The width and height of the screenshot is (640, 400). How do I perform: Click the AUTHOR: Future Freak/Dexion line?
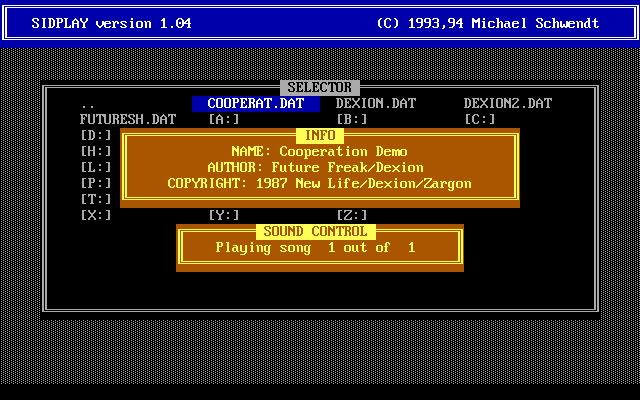316,167
